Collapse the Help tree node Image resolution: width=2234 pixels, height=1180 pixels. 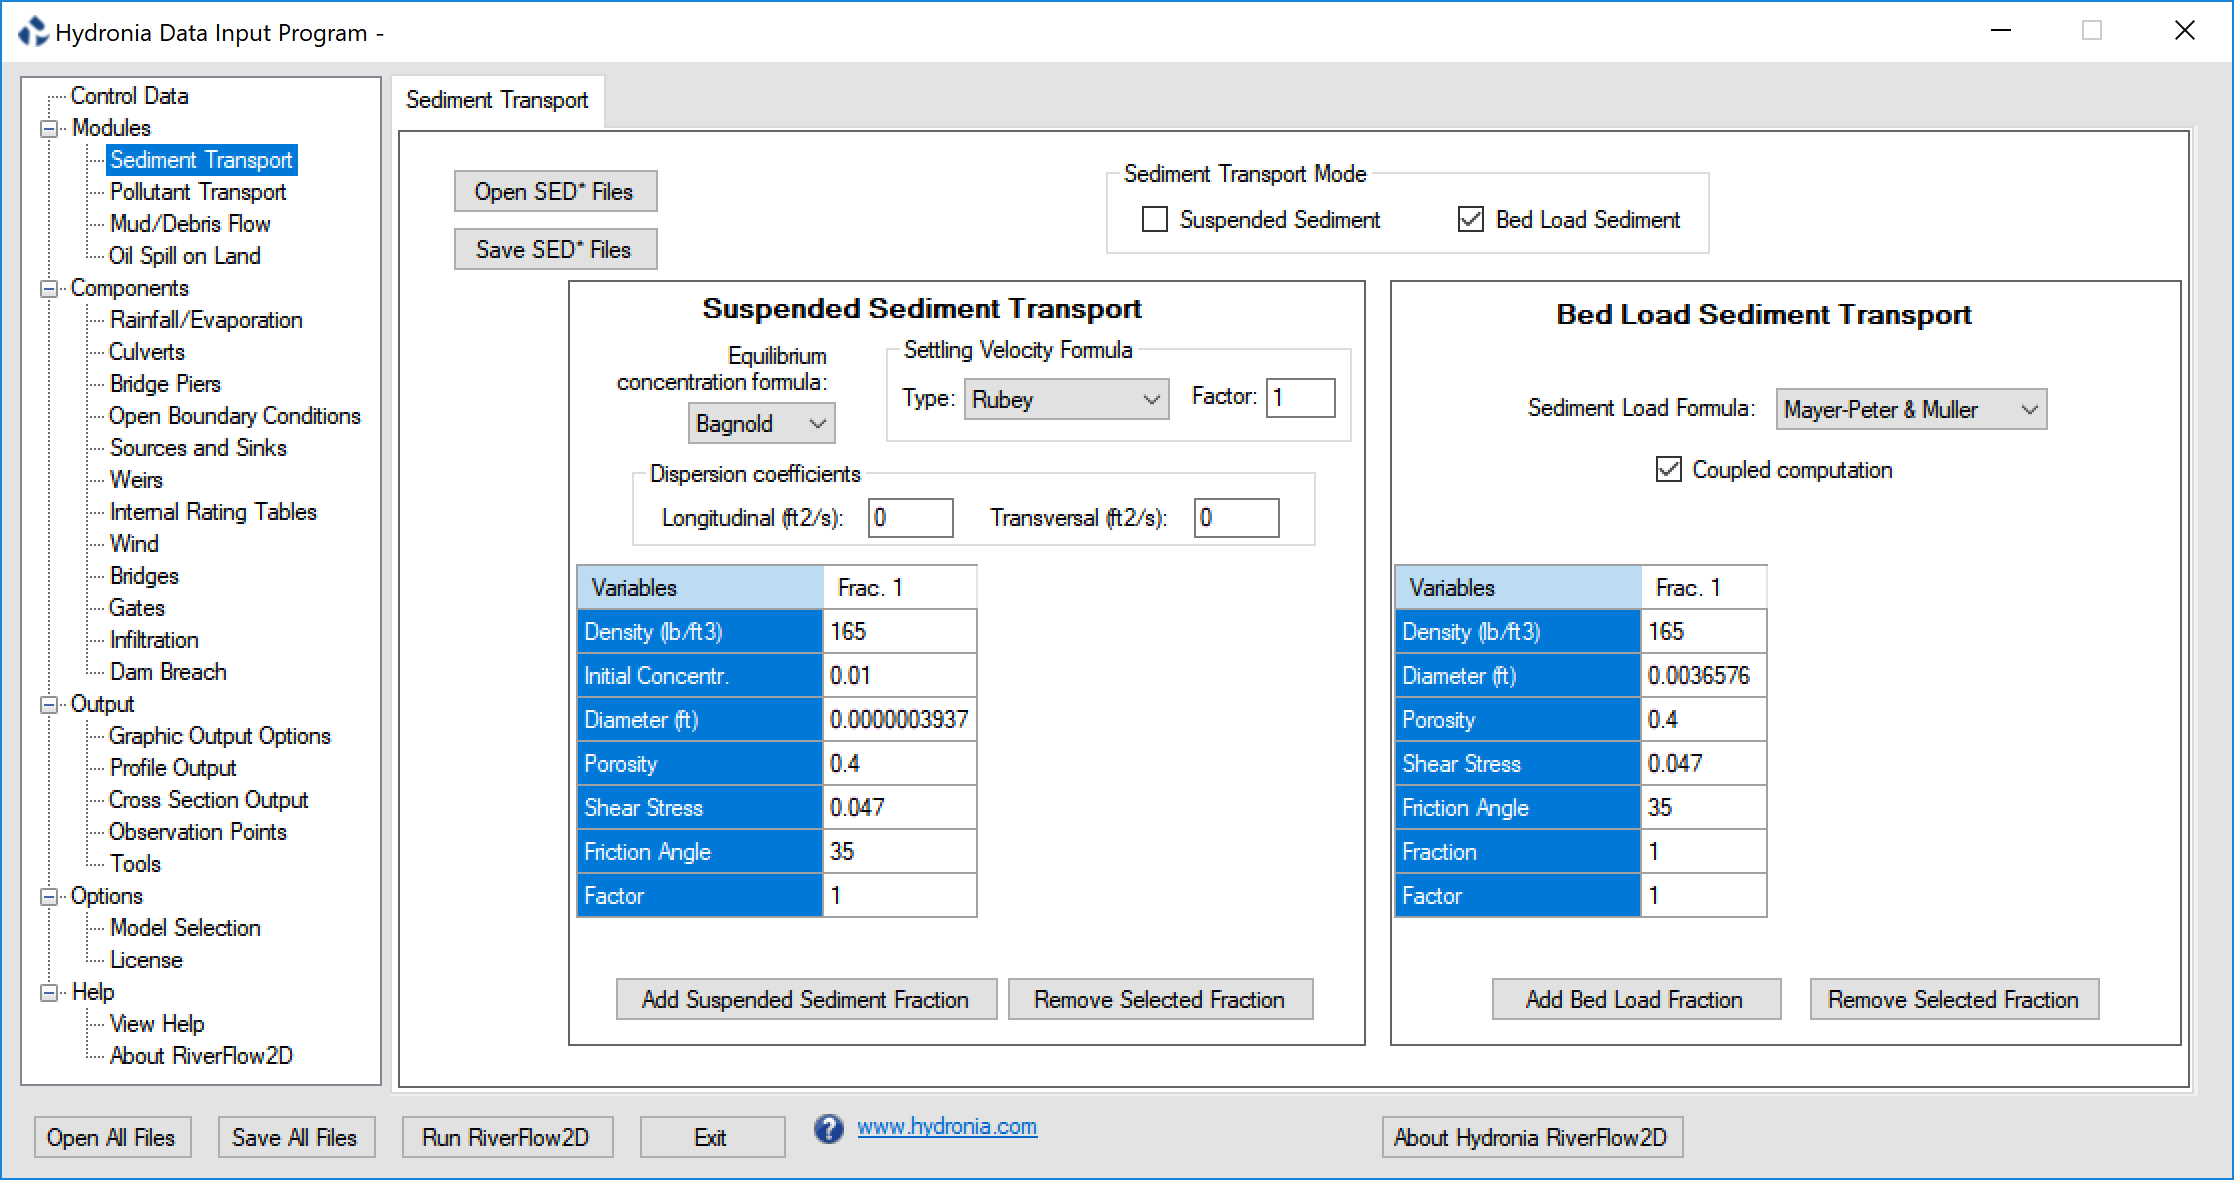coord(49,992)
